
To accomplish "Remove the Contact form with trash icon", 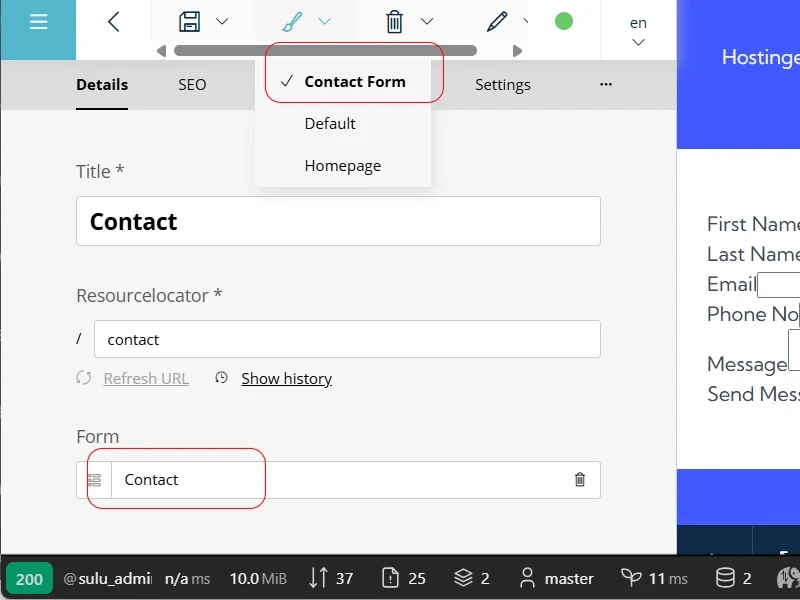I will click(580, 480).
